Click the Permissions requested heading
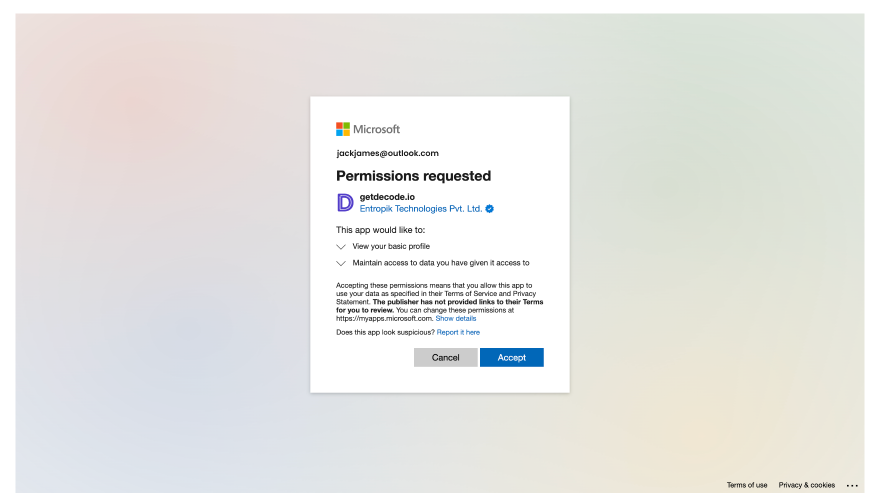The width and height of the screenshot is (881, 502). click(x=414, y=176)
